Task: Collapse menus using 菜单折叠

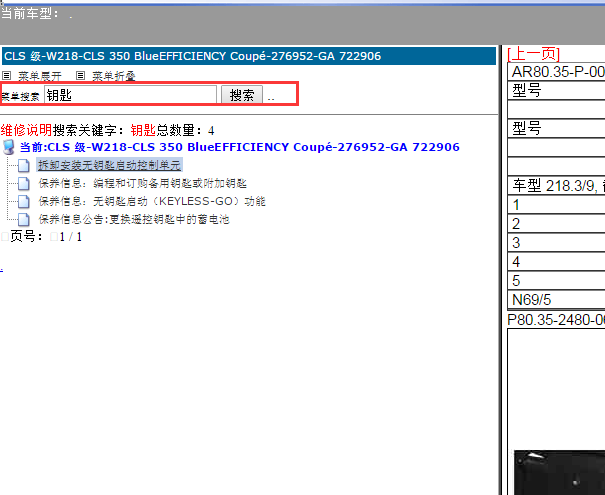Action: 113,76
